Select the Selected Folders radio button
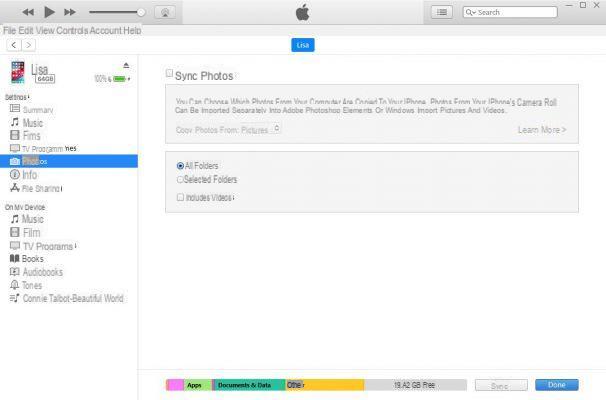Screen dimensions: 606x400 180,180
